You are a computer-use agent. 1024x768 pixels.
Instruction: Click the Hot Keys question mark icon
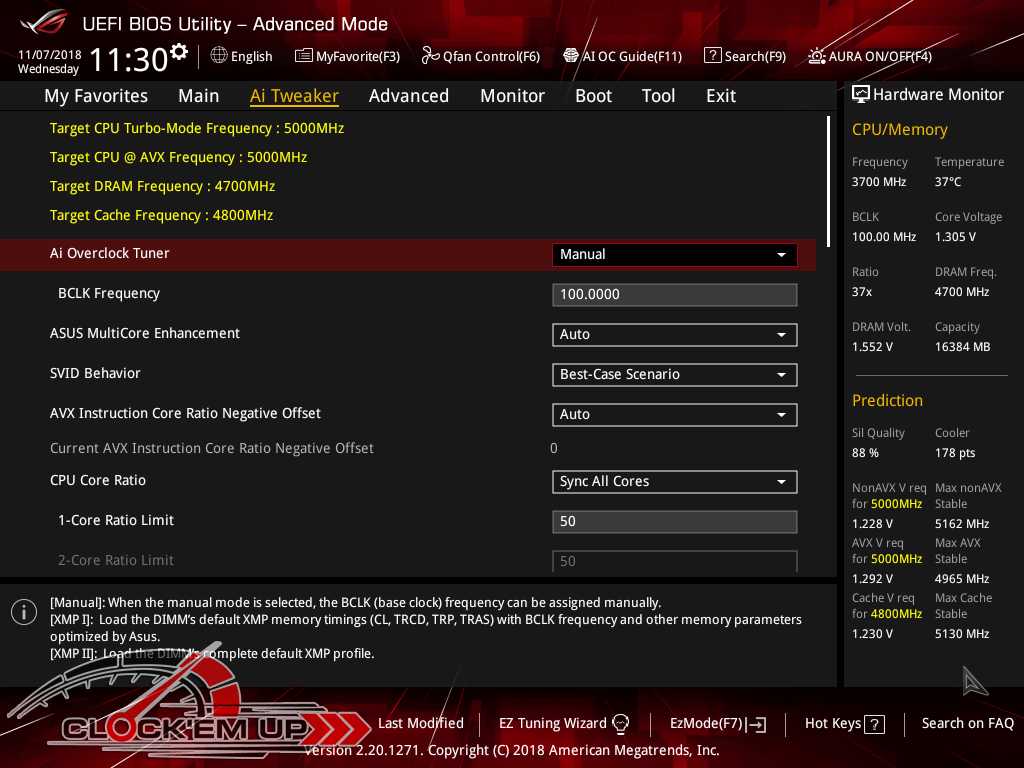874,724
